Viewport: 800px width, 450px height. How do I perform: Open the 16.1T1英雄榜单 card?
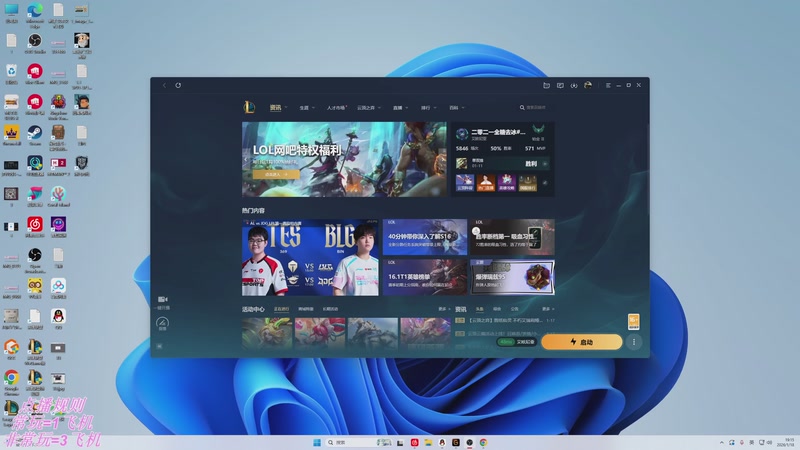[424, 277]
